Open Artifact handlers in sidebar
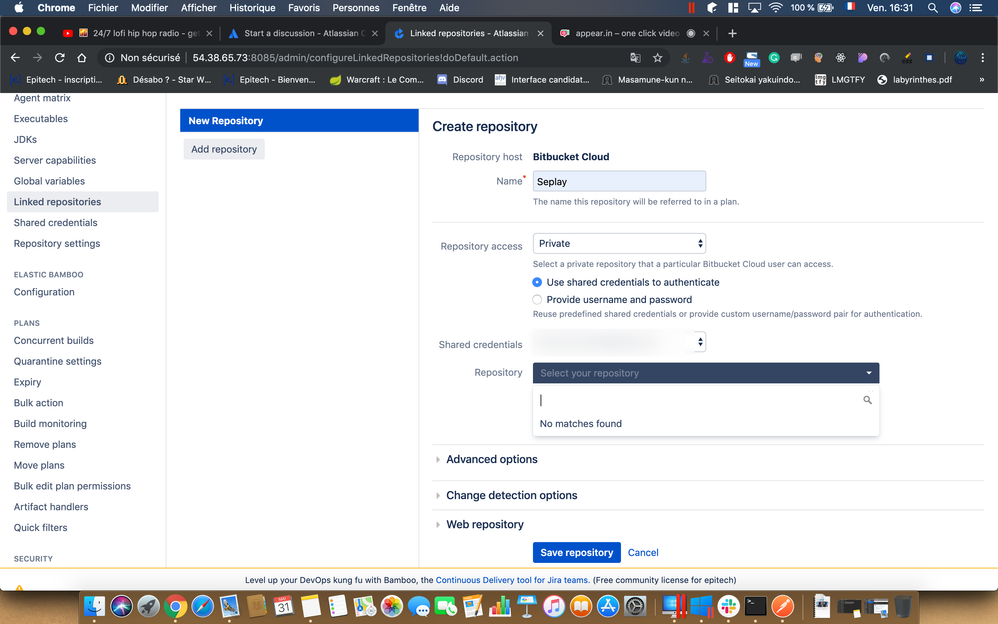Viewport: 998px width, 624px height. point(51,507)
